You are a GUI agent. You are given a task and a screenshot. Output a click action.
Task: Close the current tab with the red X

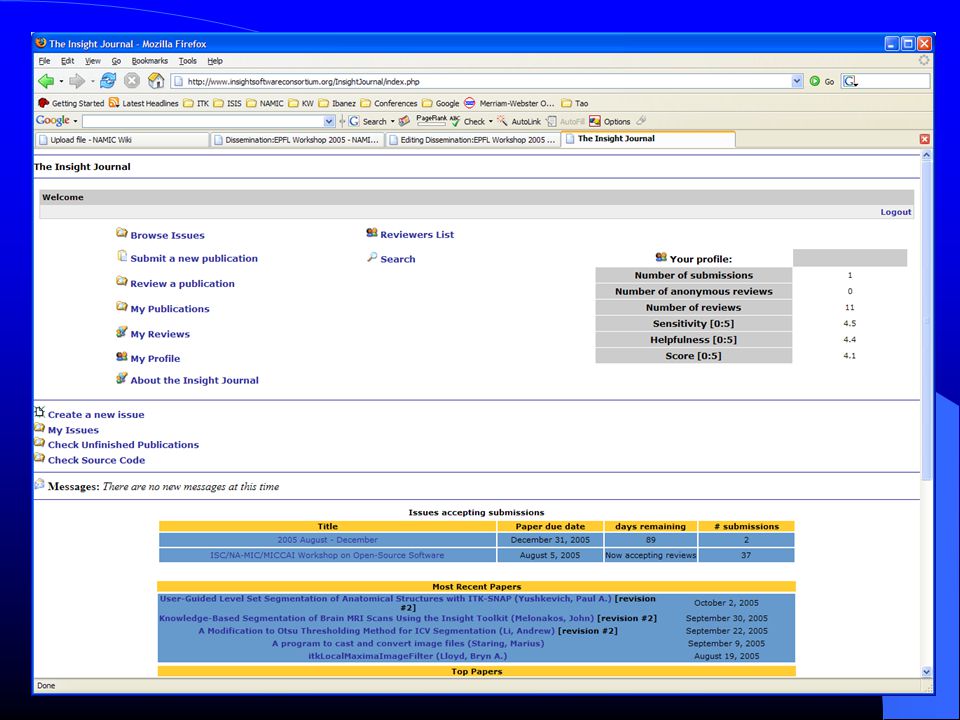[924, 140]
